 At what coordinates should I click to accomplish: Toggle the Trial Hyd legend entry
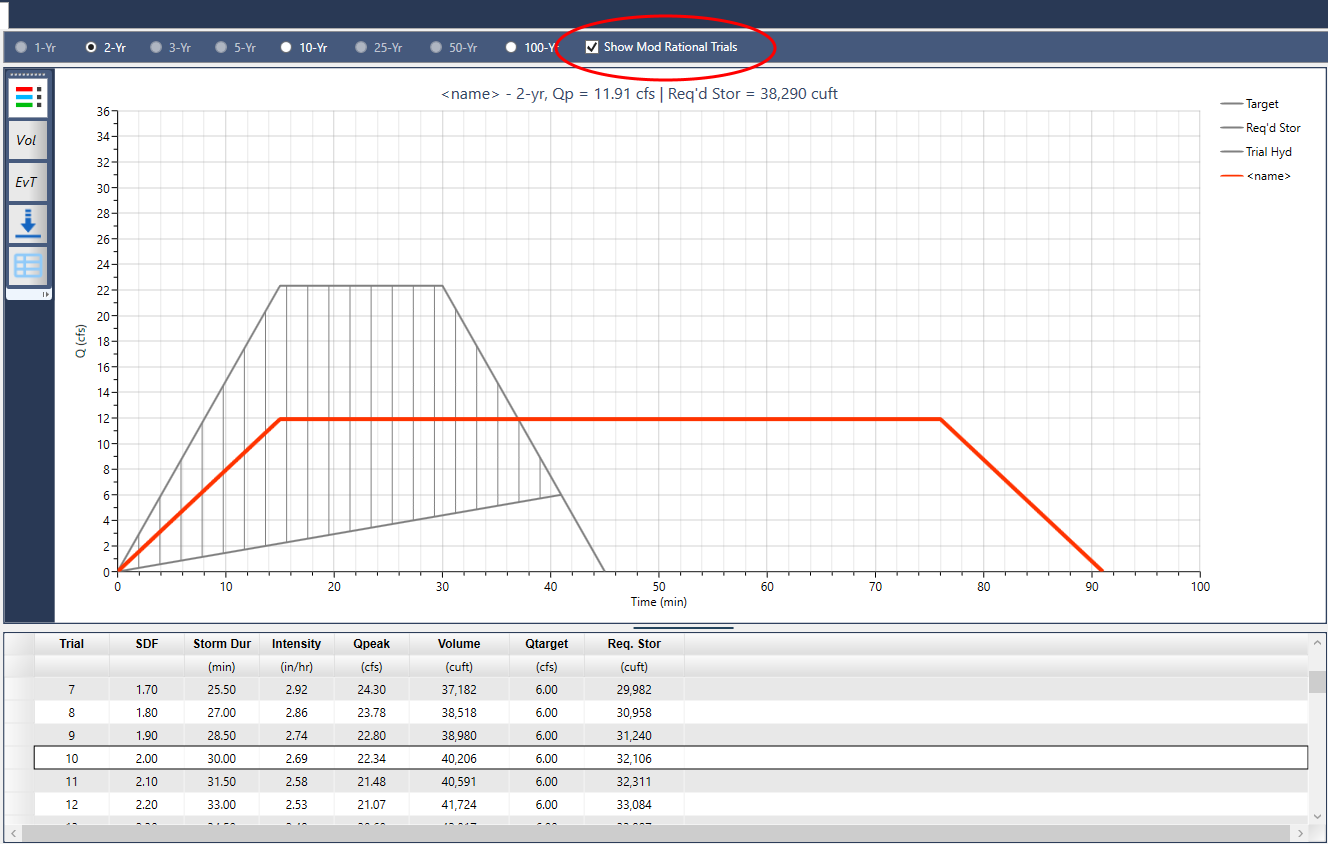pos(1264,152)
